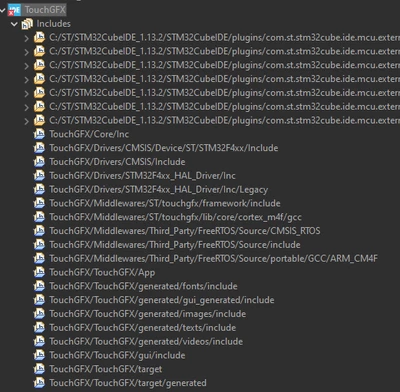Viewport: 400px width, 392px height.
Task: Click icon beside FreeRTOS/Source/include
Action: coord(39,245)
